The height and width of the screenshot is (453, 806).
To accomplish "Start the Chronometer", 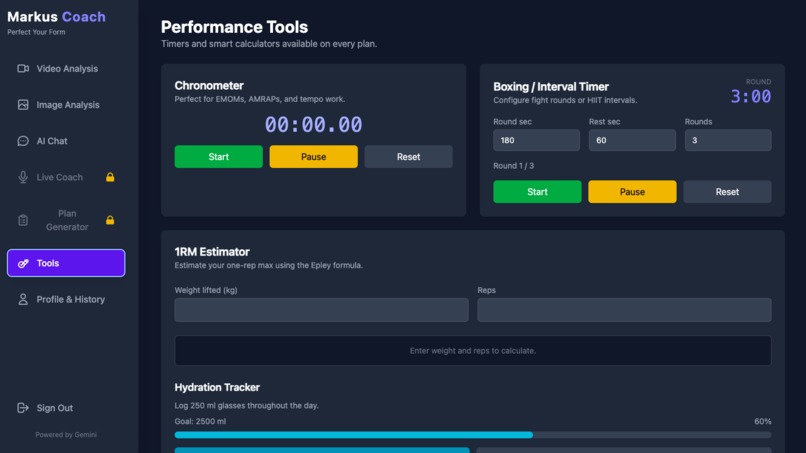I will pos(218,157).
